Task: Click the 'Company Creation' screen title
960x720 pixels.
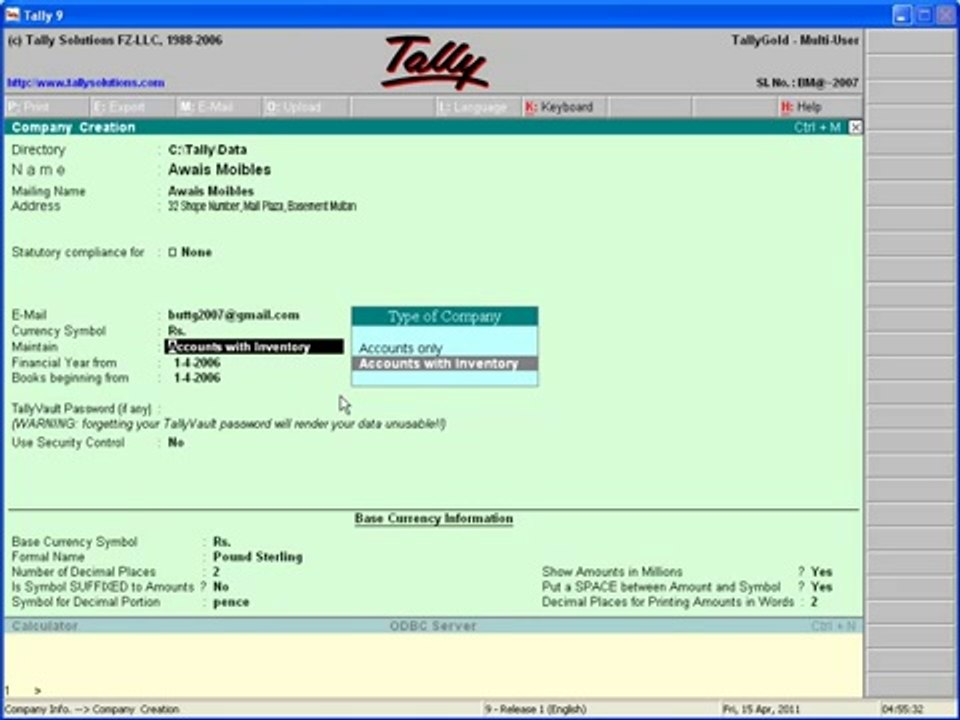Action: click(x=73, y=127)
